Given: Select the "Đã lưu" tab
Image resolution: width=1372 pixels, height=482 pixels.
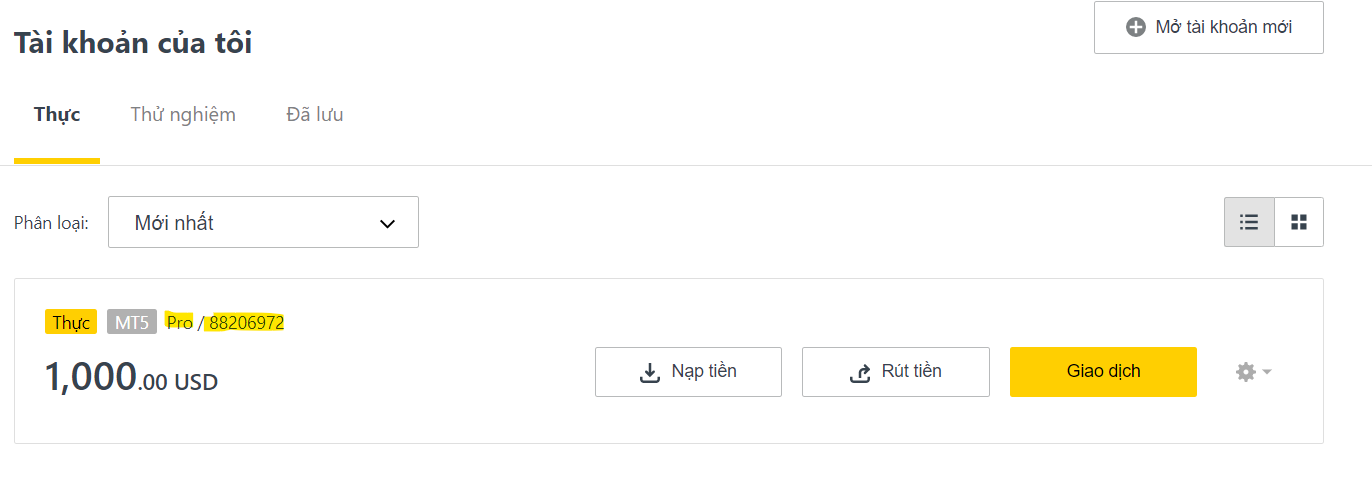Looking at the screenshot, I should point(314,114).
